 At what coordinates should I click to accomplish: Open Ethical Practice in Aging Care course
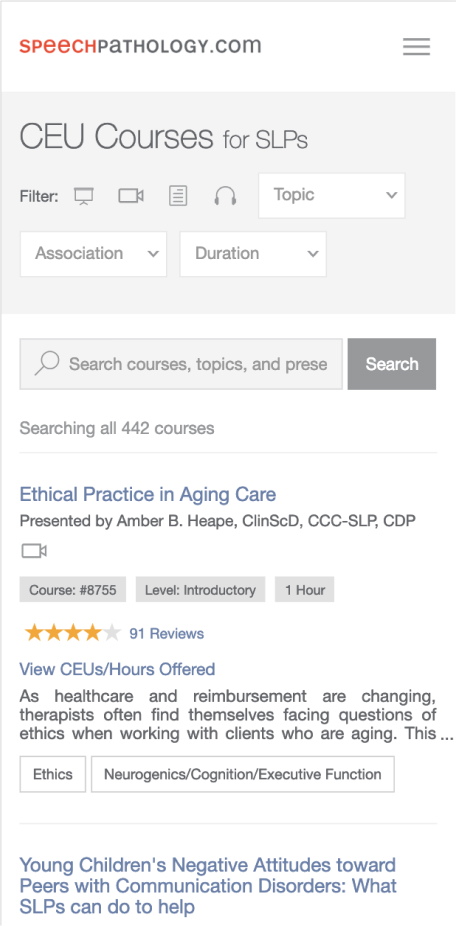pos(148,494)
